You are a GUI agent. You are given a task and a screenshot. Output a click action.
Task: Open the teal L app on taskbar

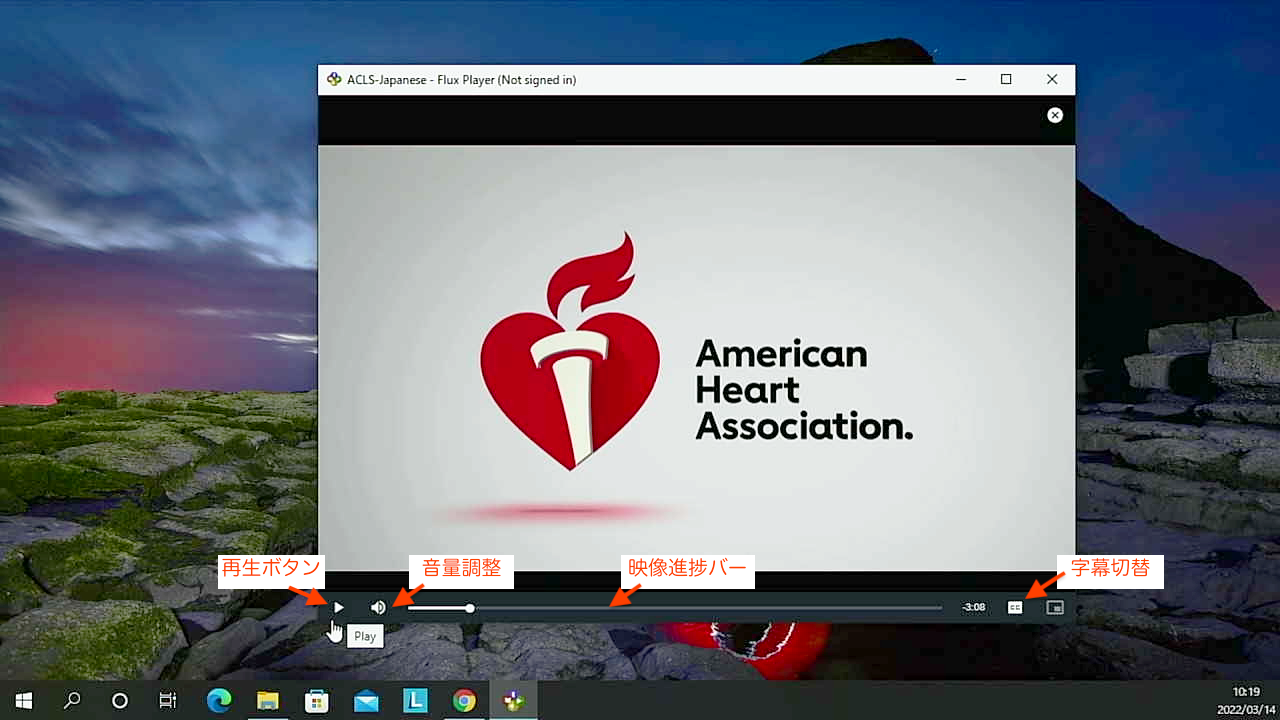click(415, 700)
